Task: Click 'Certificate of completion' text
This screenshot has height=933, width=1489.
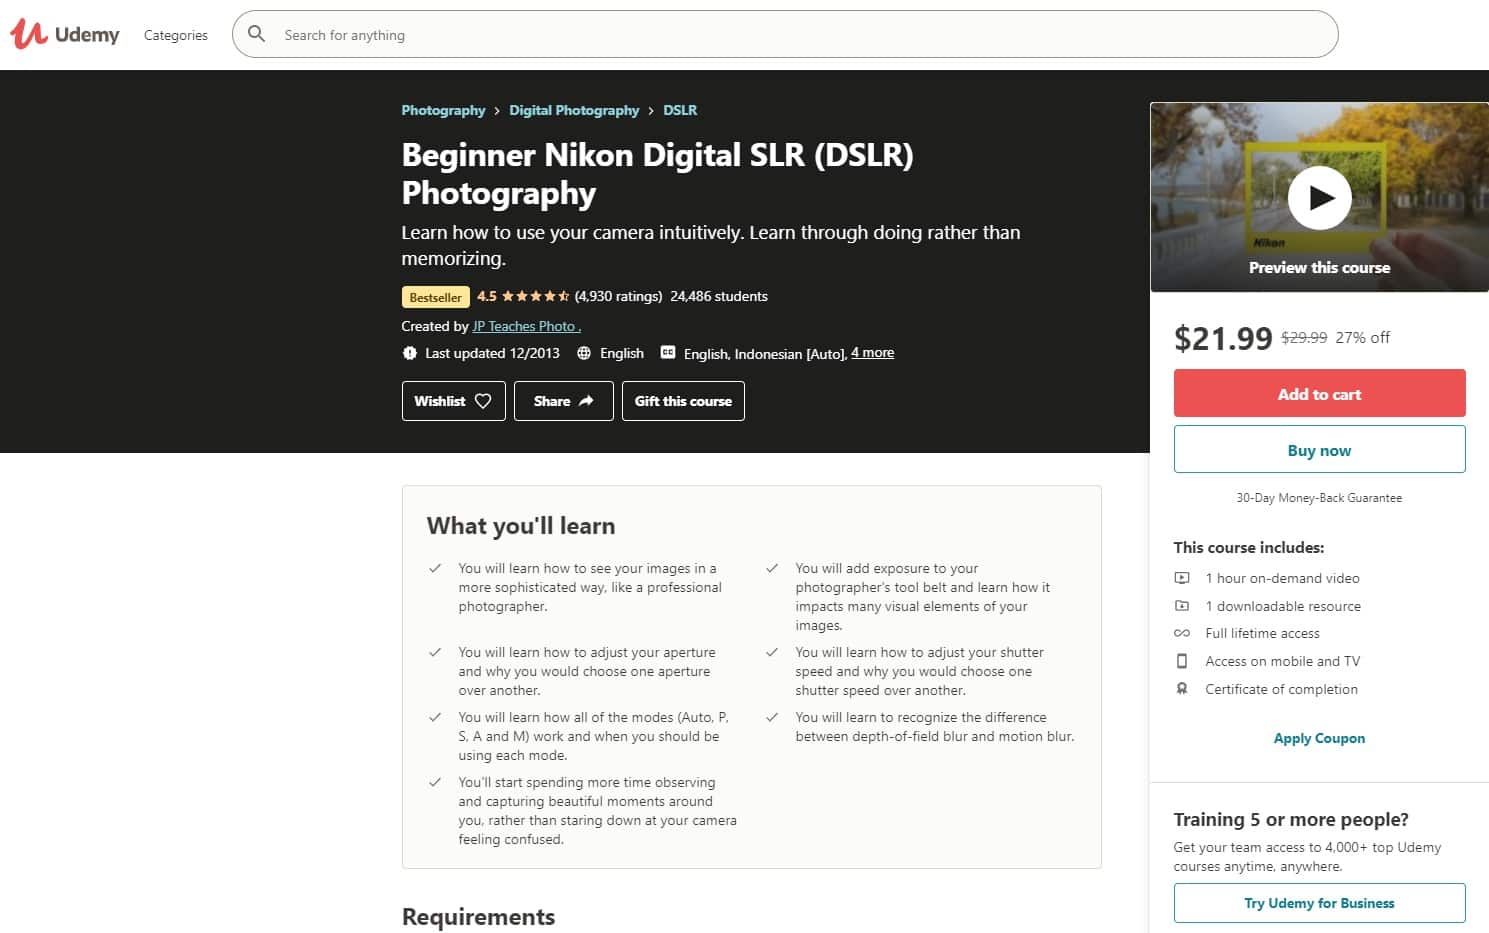Action: tap(1281, 689)
